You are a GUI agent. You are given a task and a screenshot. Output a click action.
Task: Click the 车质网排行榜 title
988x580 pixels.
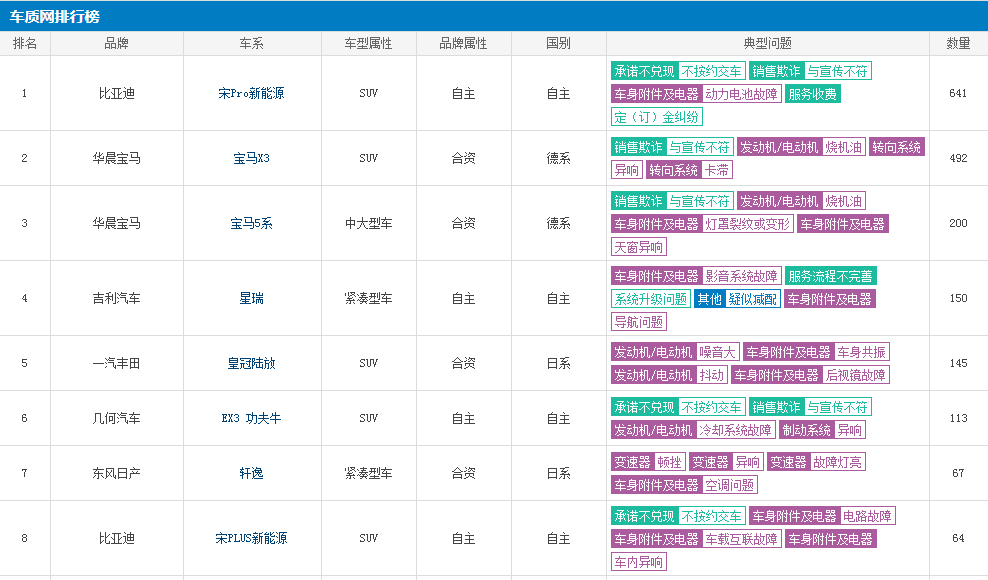54,16
